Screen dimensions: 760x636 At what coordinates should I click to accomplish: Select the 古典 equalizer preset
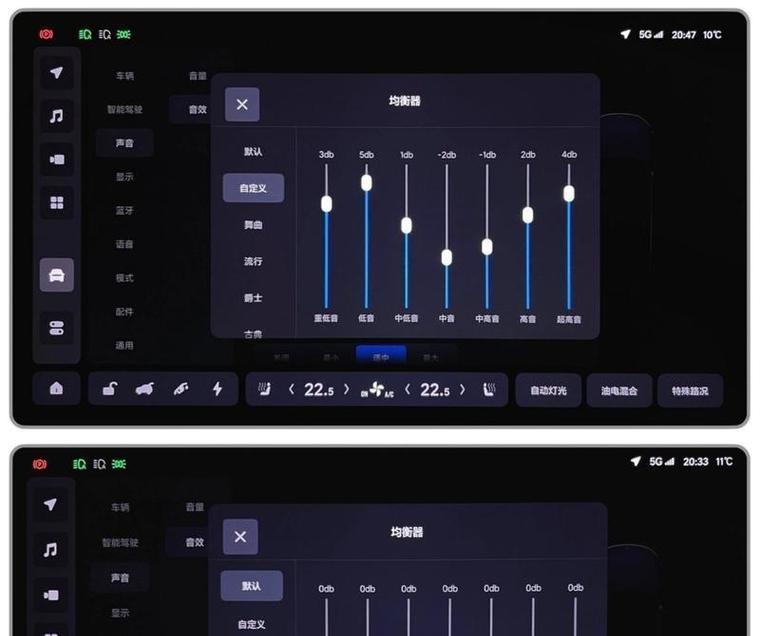click(x=253, y=334)
